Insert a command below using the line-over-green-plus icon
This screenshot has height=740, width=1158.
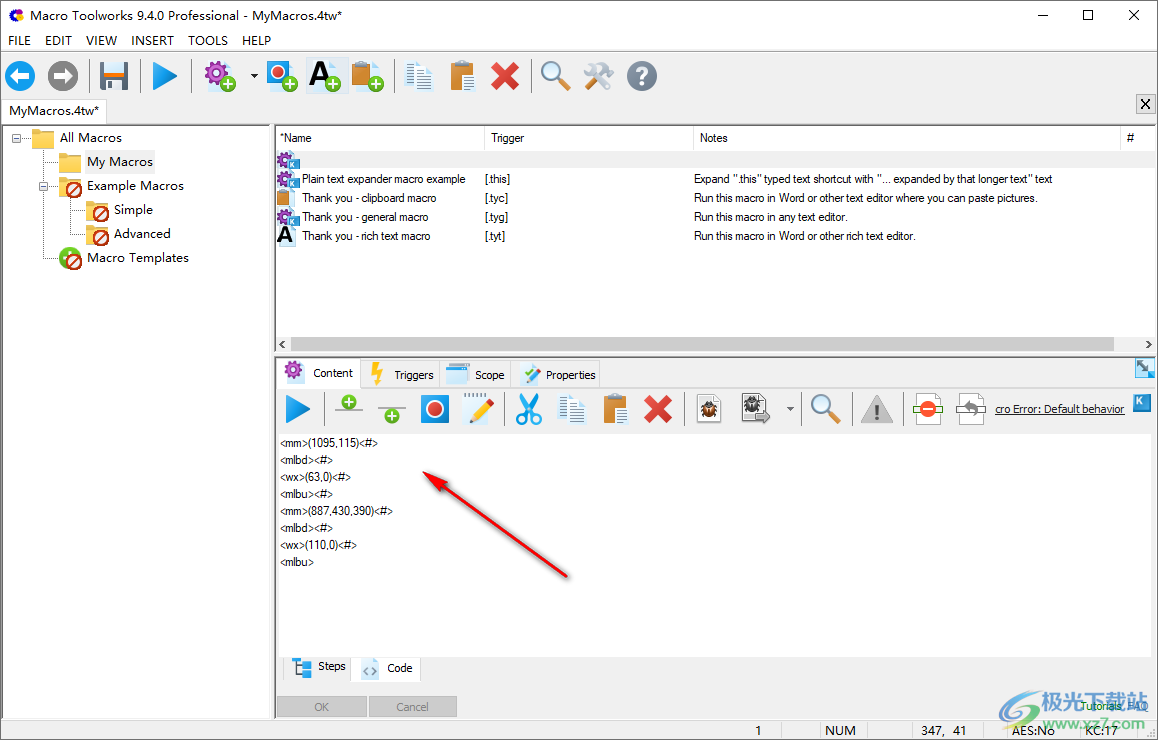pos(391,414)
